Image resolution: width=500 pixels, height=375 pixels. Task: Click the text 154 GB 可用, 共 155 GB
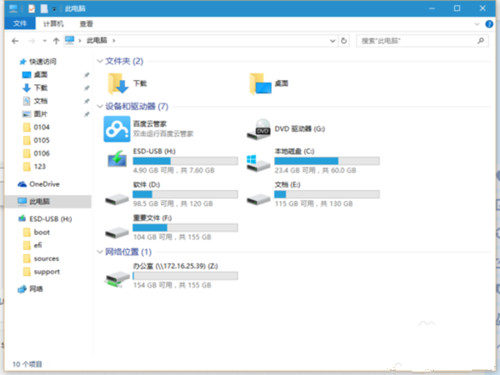pyautogui.click(x=172, y=285)
